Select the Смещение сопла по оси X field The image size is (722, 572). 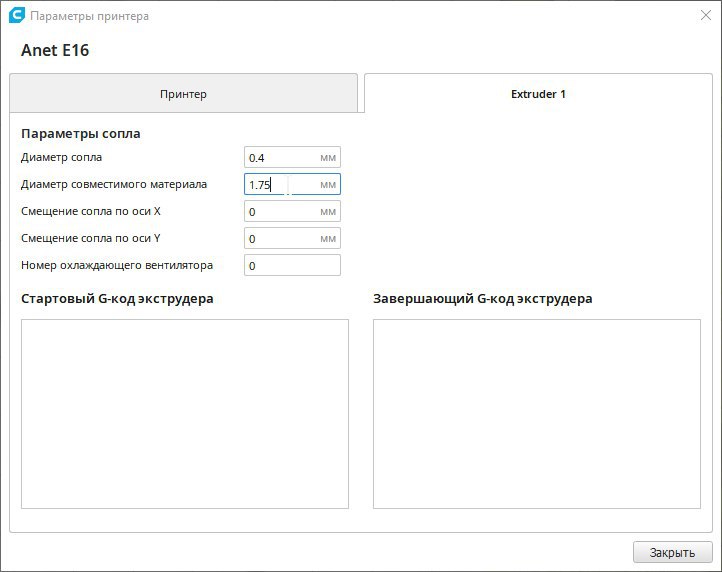point(292,211)
